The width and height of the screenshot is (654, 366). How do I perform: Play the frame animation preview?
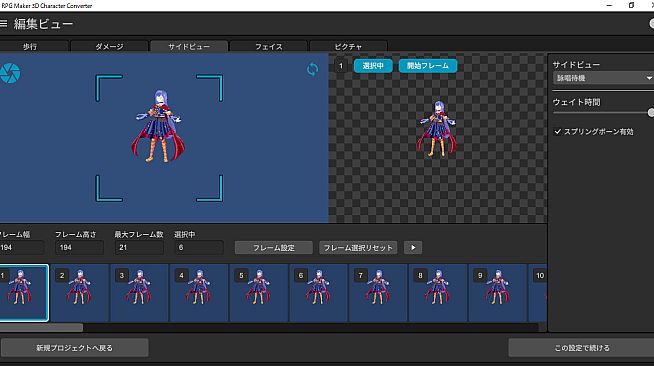point(413,248)
